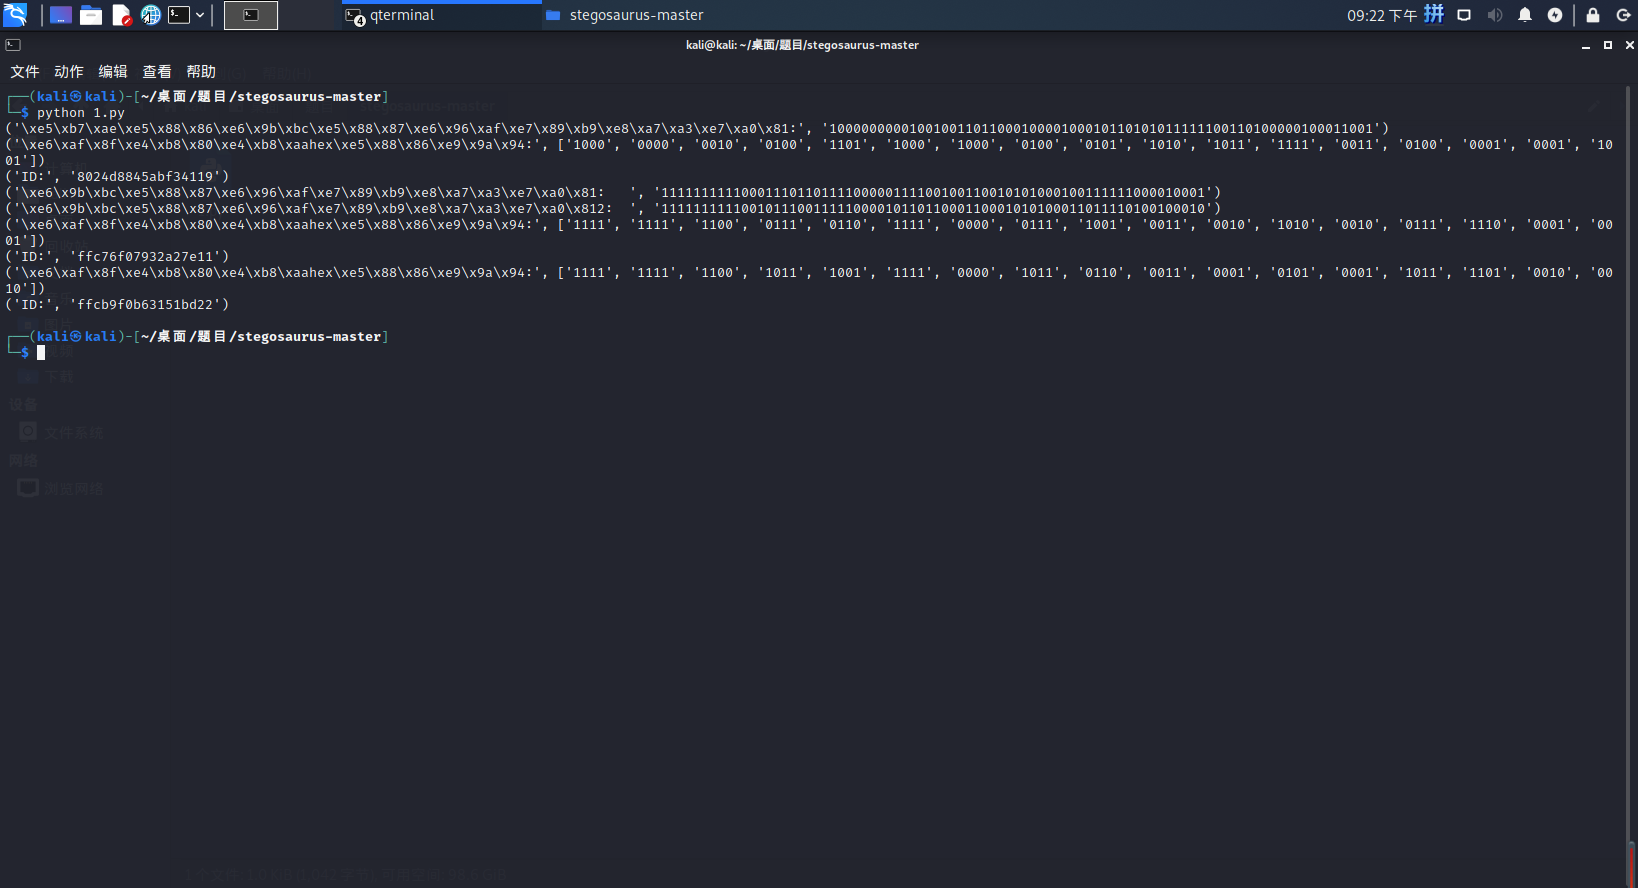Image resolution: width=1638 pixels, height=888 pixels.
Task: Click the 'python 1.py' command text
Action: pos(81,113)
